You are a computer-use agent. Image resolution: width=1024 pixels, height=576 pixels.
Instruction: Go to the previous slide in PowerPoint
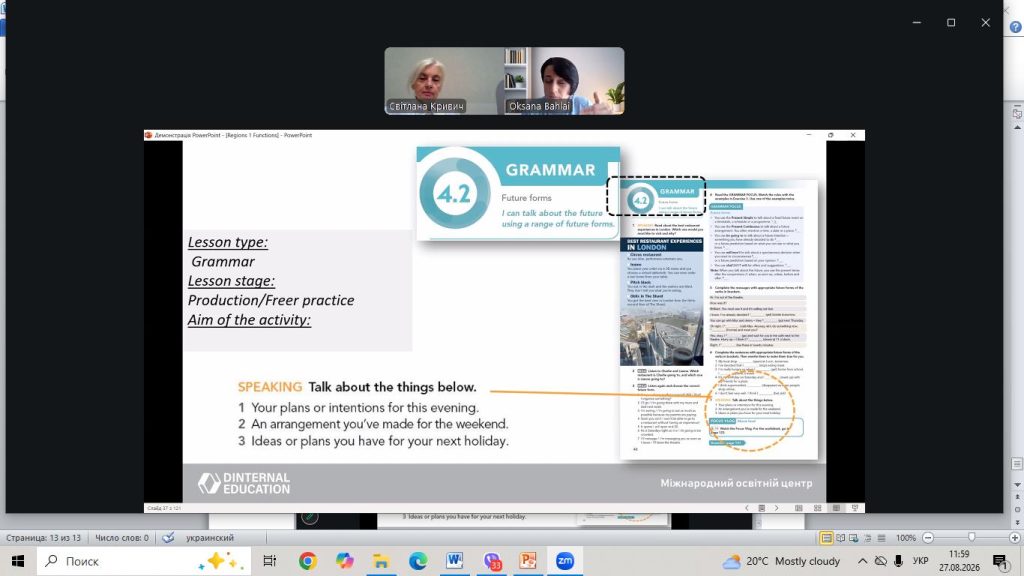pyautogui.click(x=747, y=508)
